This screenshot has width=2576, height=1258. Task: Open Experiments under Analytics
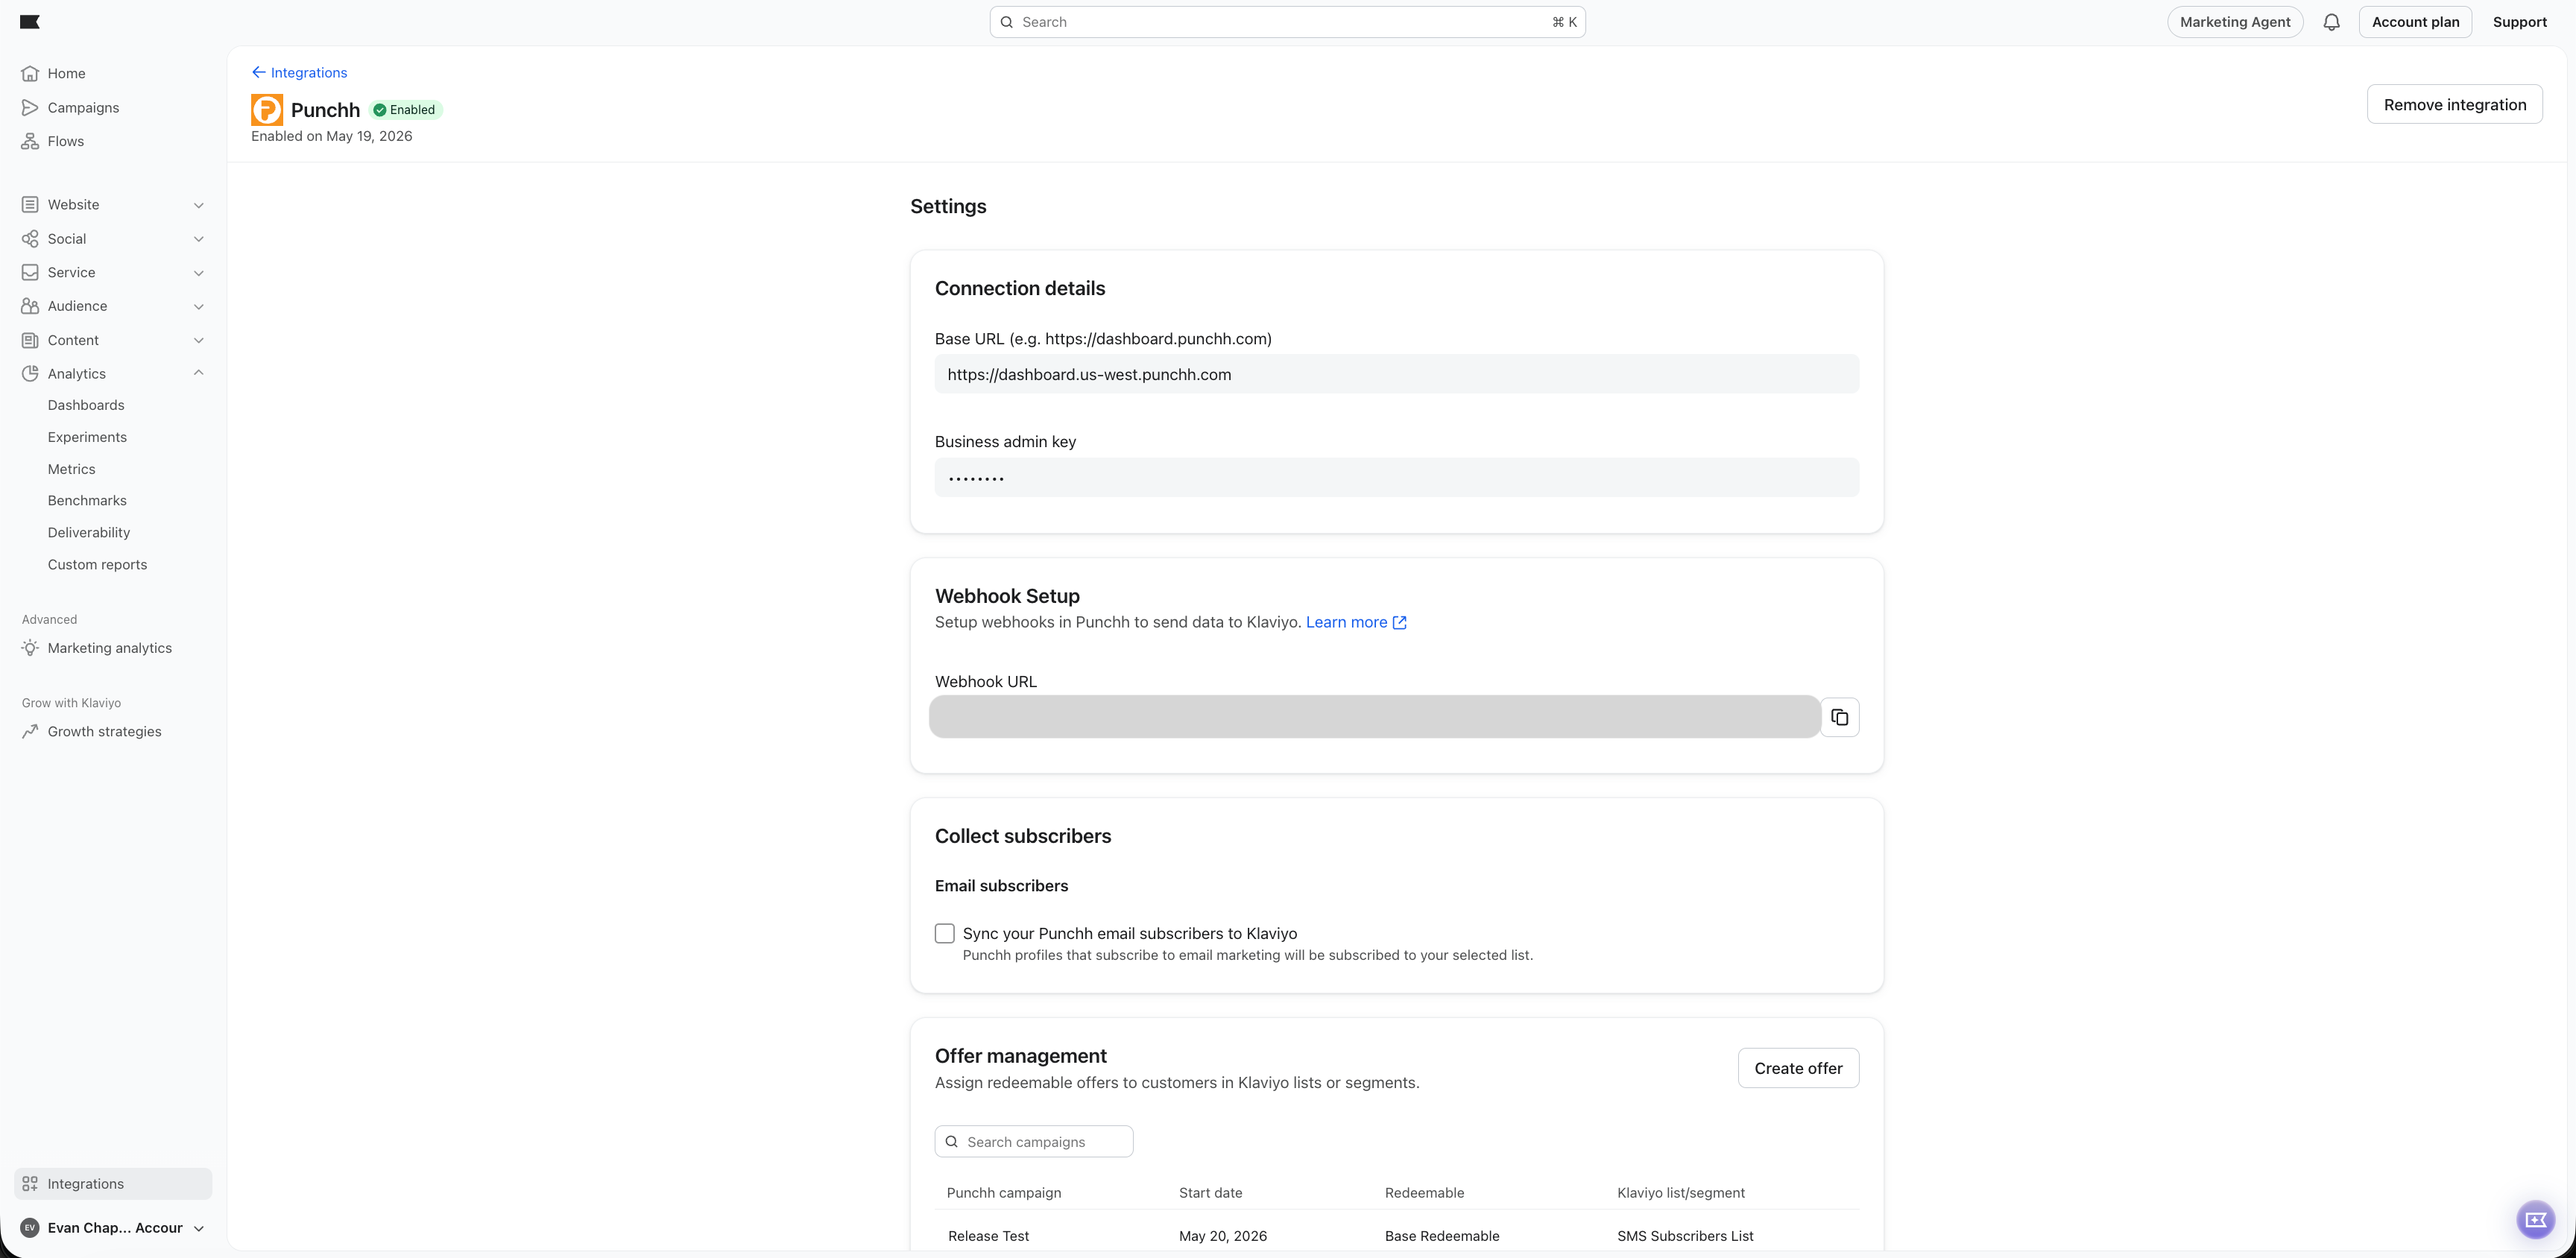coord(87,437)
